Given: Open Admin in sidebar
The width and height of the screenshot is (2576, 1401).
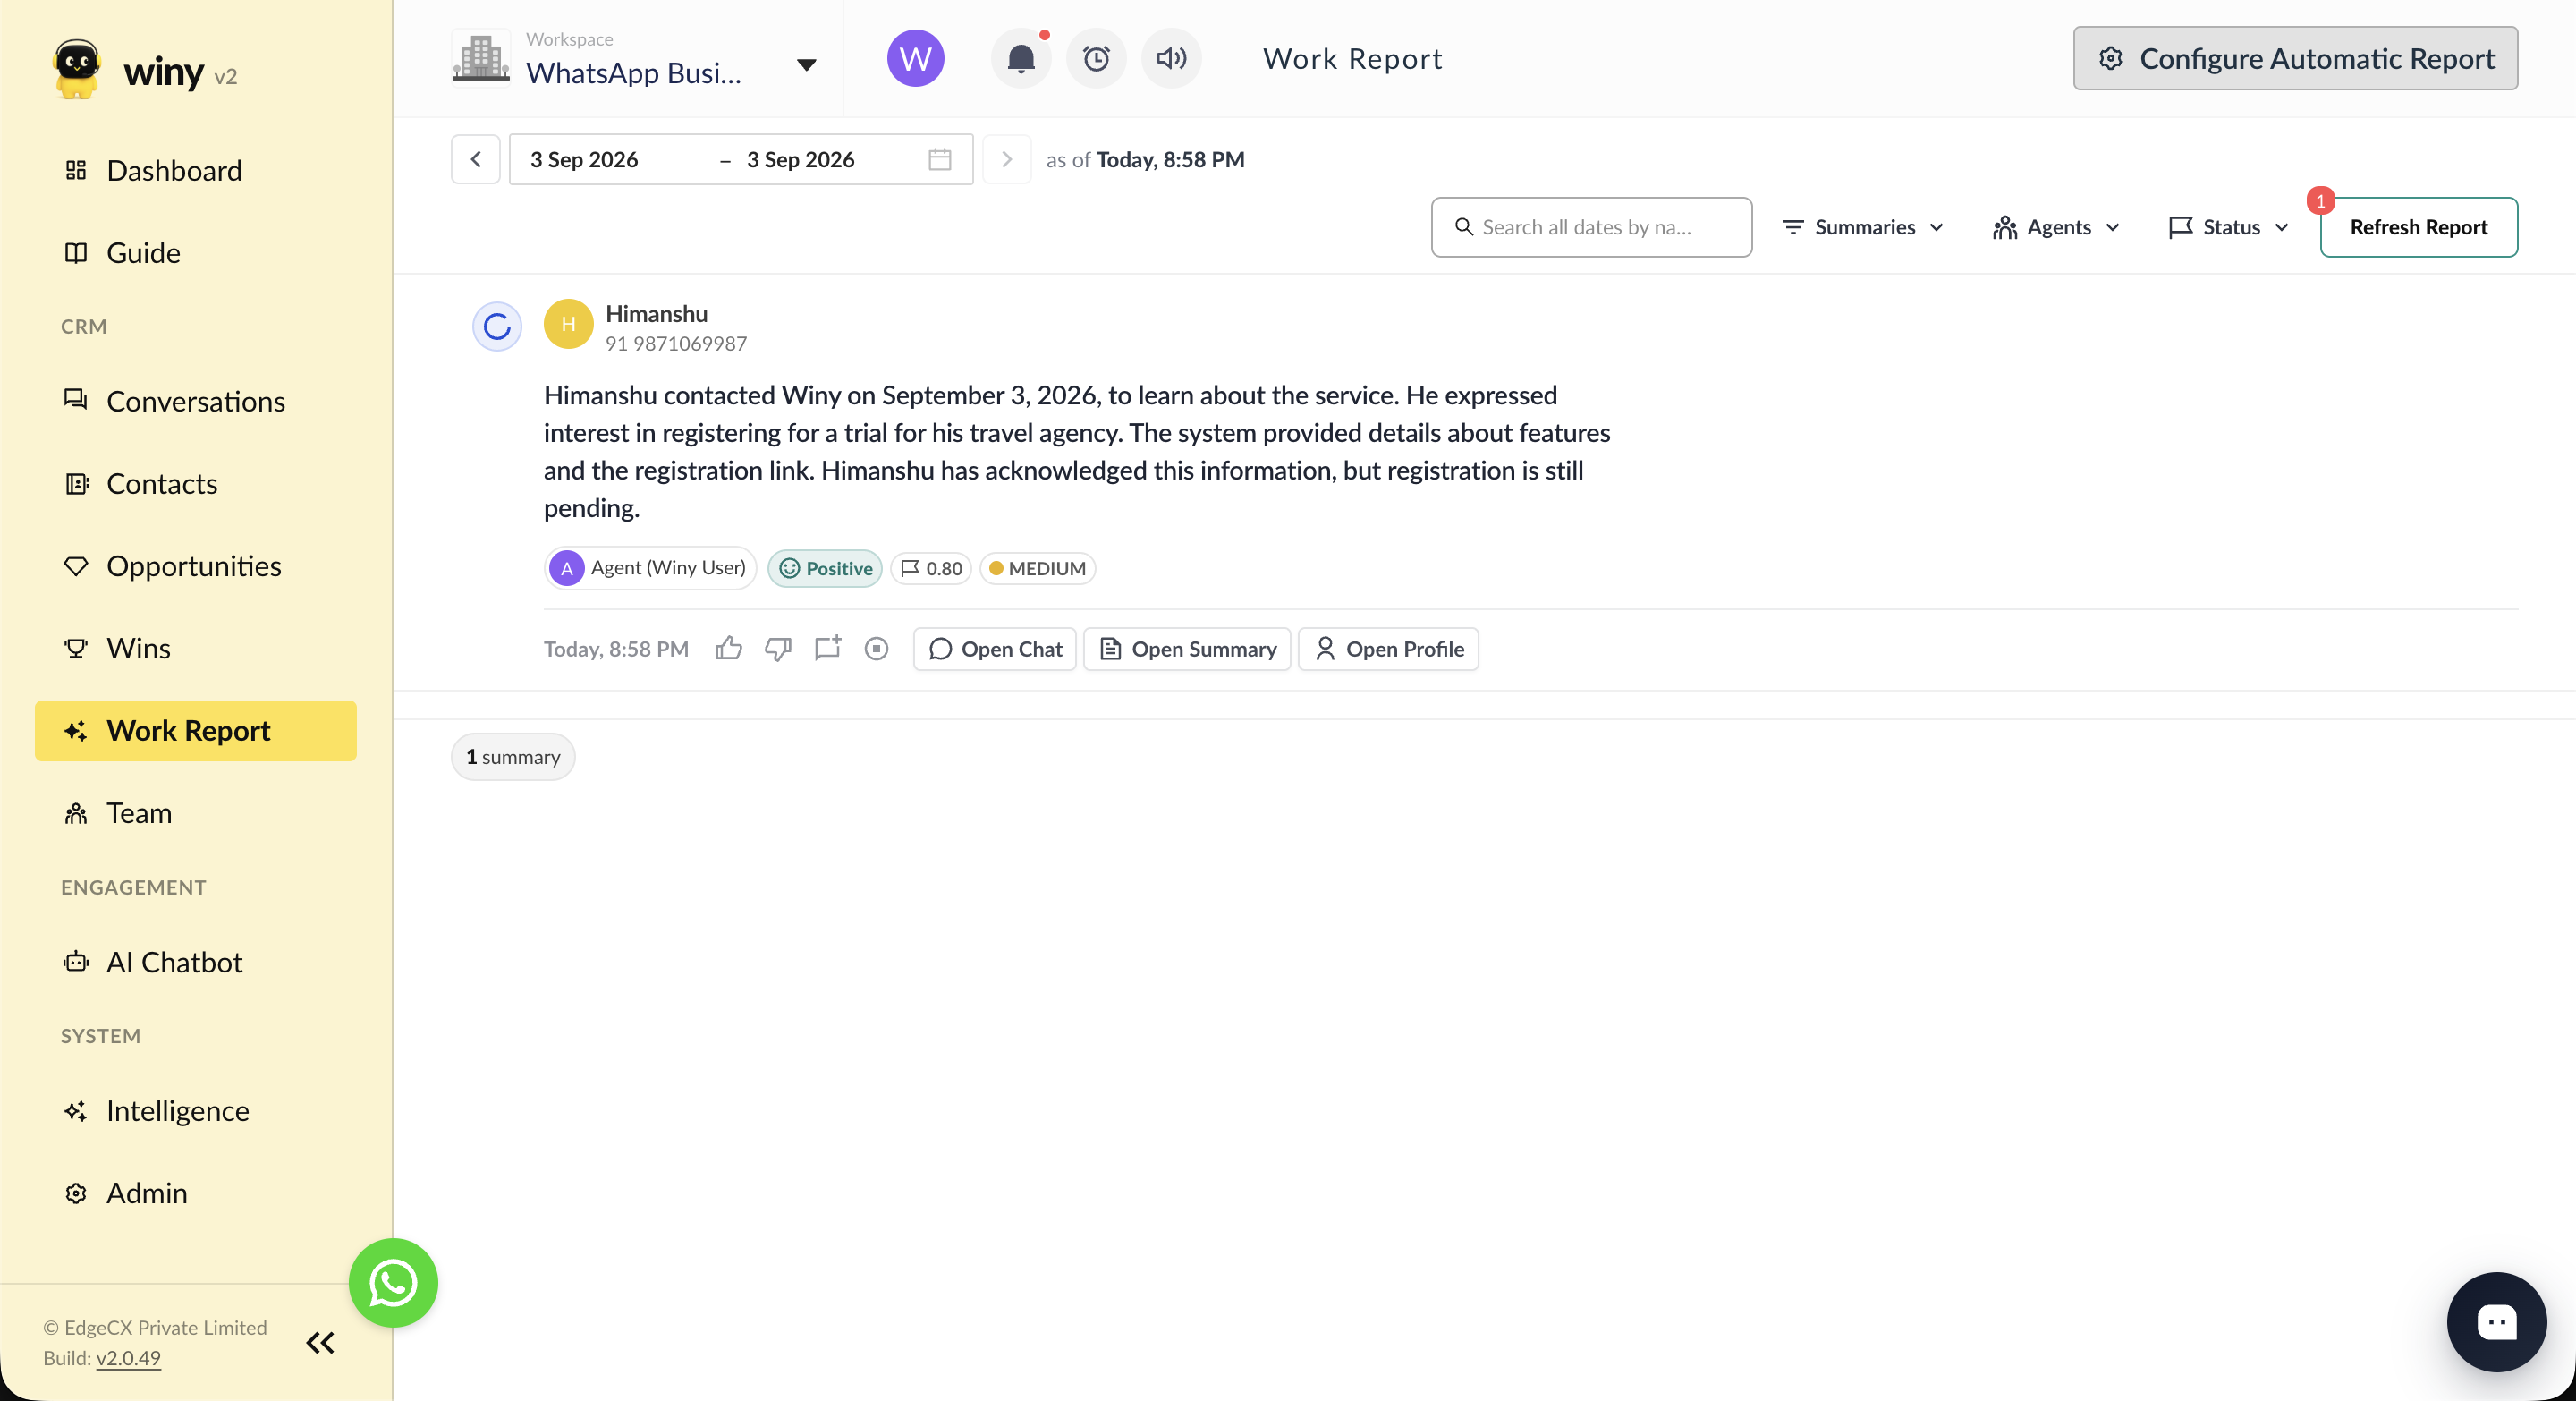Looking at the screenshot, I should click(x=196, y=1192).
